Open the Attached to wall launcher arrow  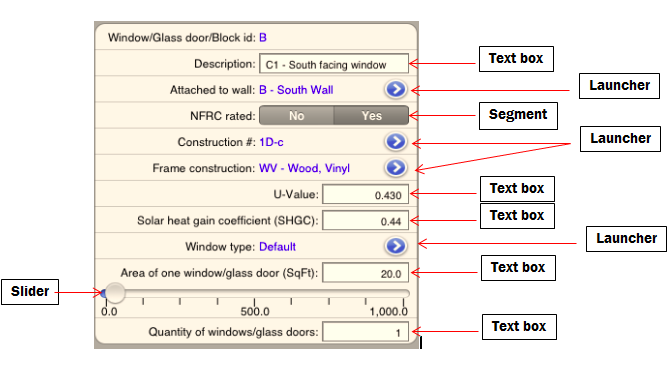pyautogui.click(x=395, y=89)
